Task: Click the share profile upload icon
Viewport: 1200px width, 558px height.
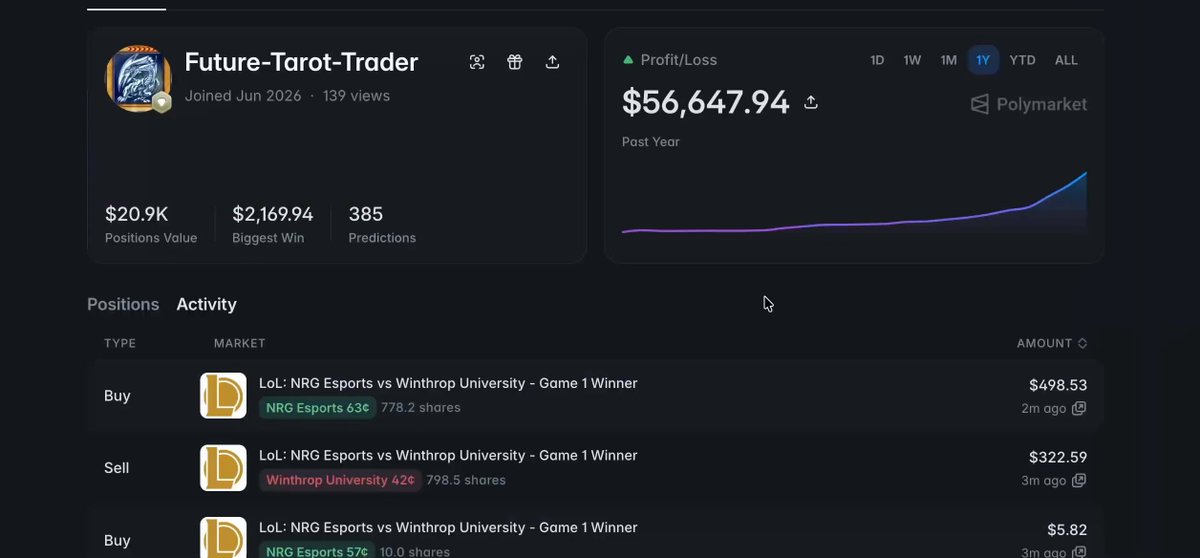Action: 552,62
